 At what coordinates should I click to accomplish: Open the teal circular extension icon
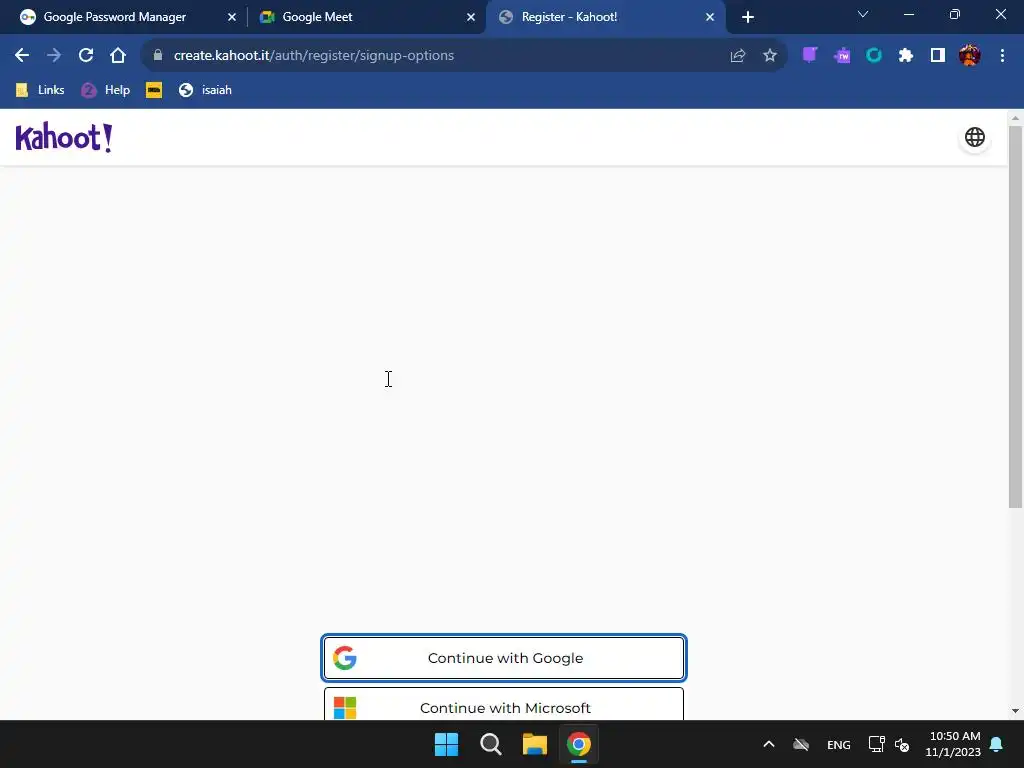874,56
